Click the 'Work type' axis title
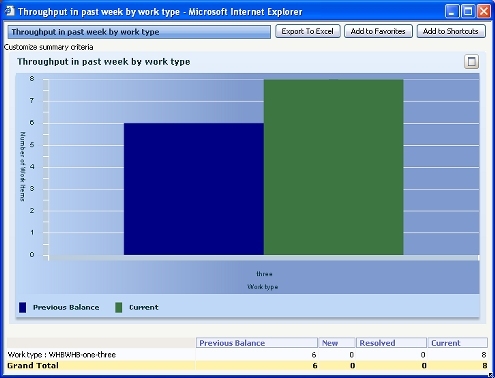The height and width of the screenshot is (378, 495). pos(263,287)
